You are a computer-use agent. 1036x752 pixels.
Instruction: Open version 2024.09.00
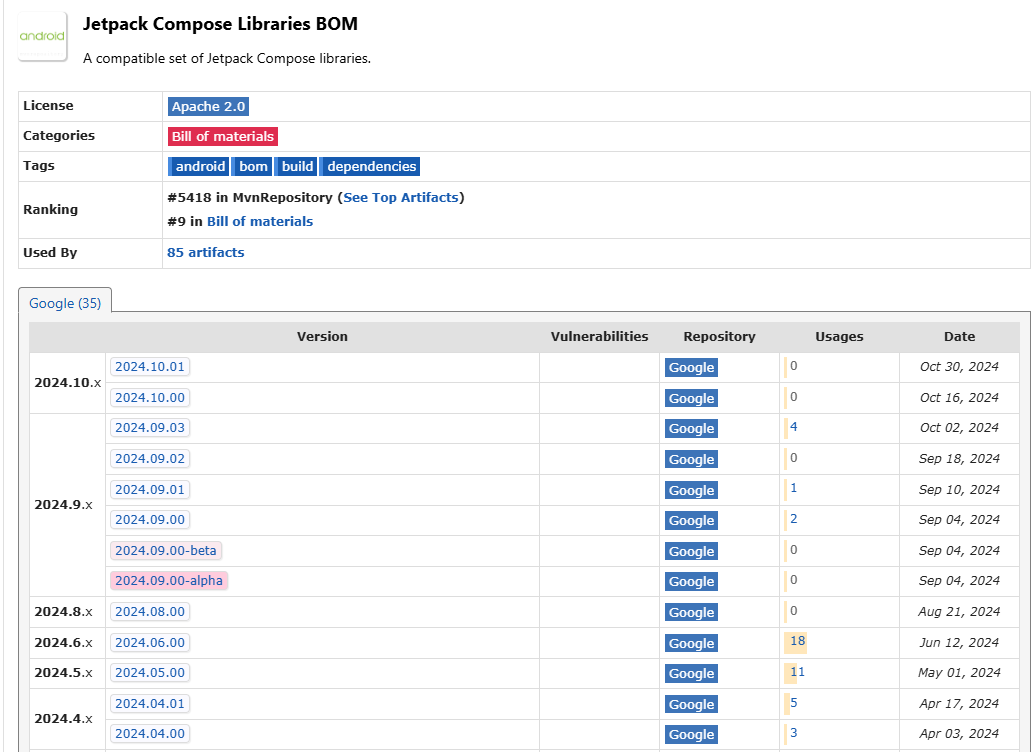click(x=150, y=519)
